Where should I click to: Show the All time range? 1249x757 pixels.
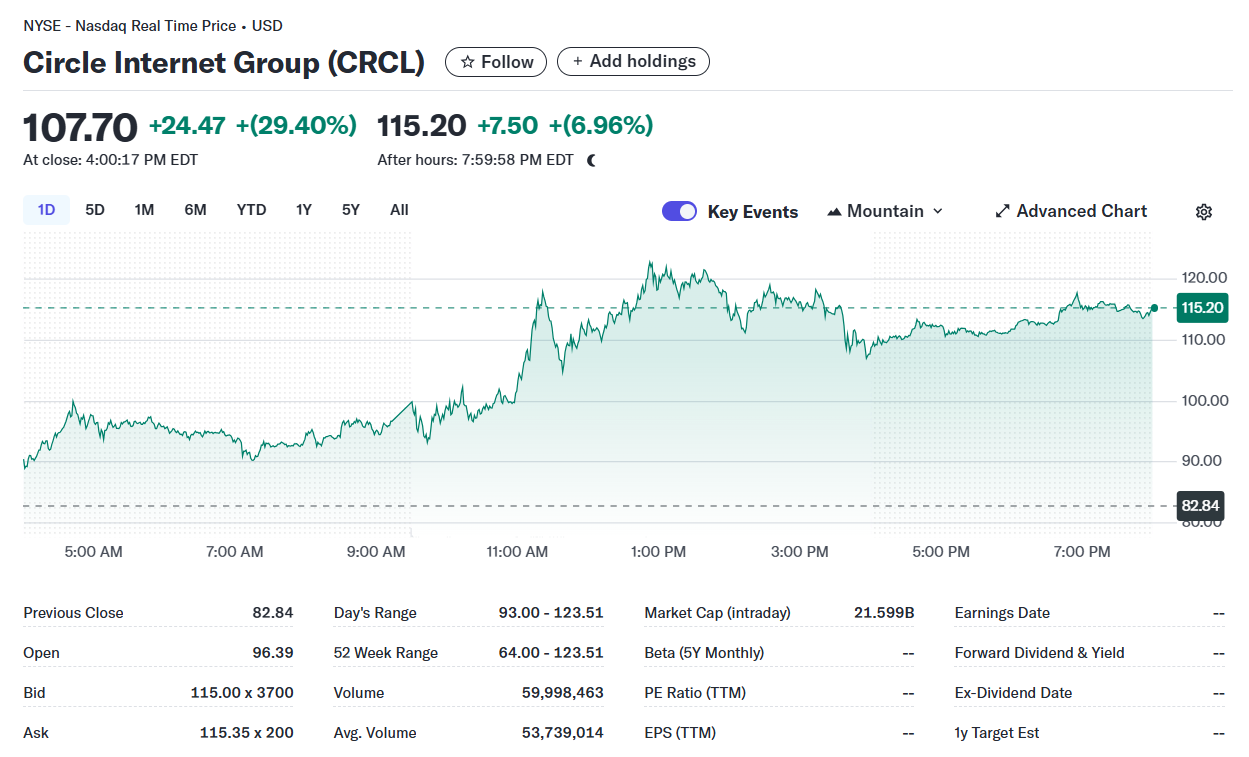point(399,210)
